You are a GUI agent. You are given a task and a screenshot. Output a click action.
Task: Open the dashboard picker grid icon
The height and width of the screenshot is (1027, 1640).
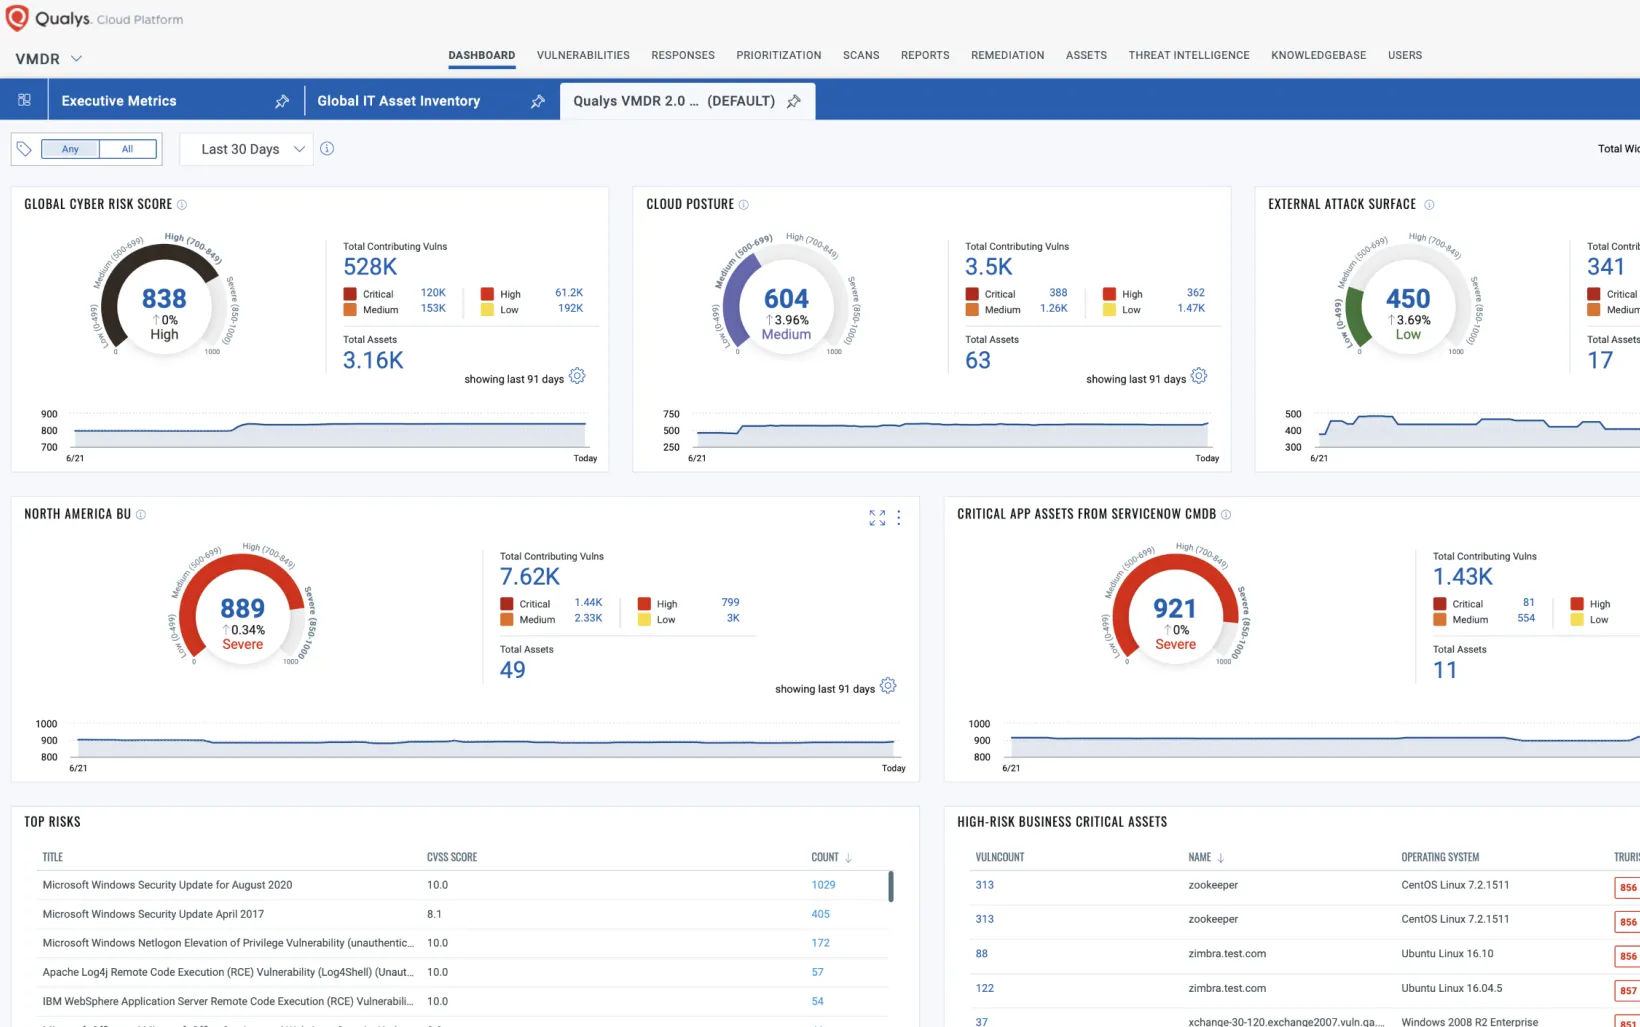[24, 100]
